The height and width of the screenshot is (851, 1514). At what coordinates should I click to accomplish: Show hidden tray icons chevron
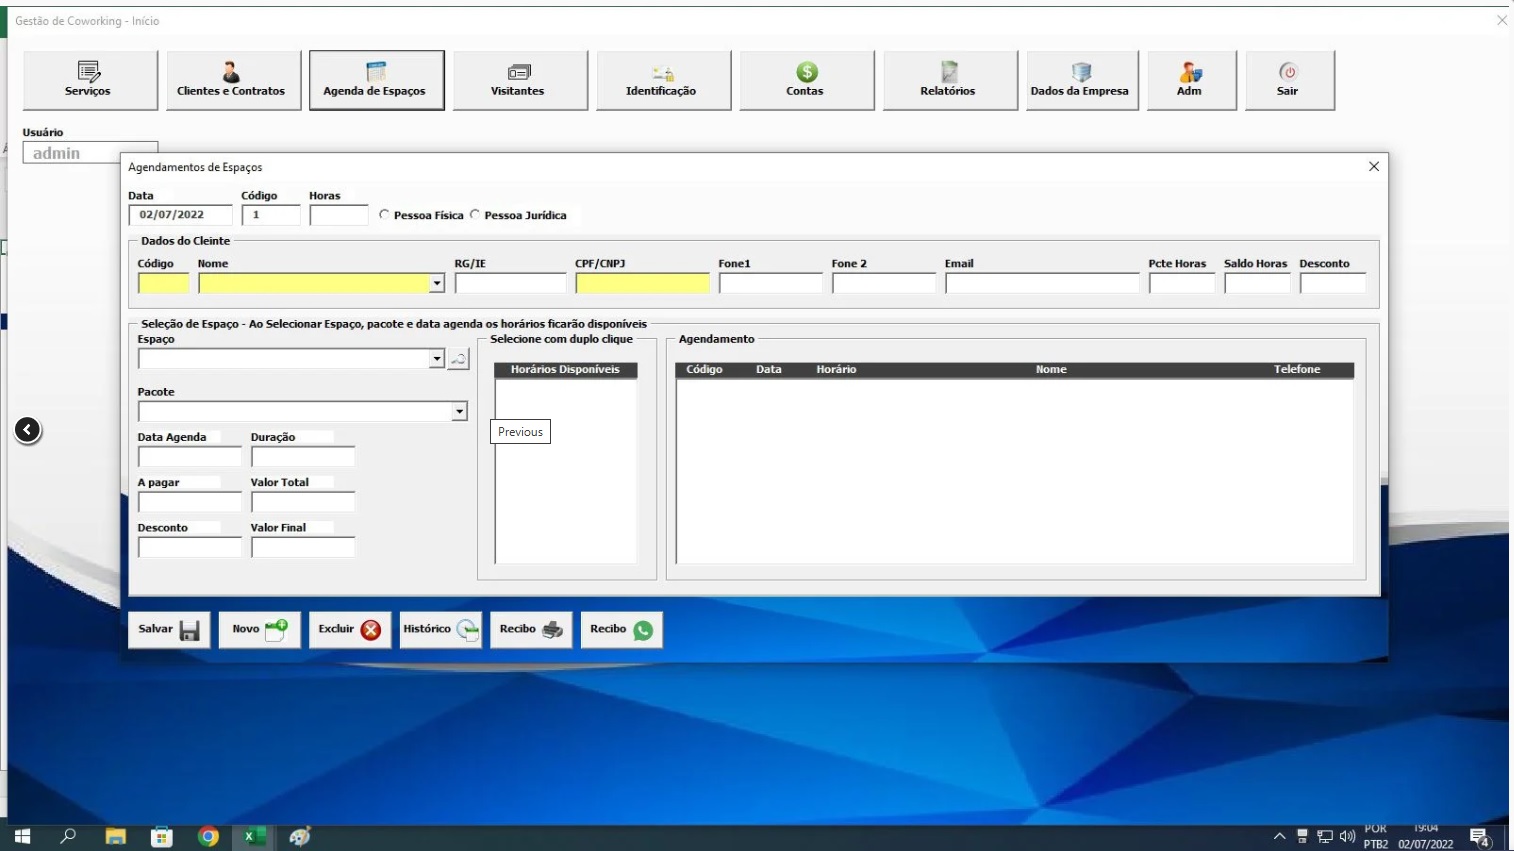[1279, 837]
